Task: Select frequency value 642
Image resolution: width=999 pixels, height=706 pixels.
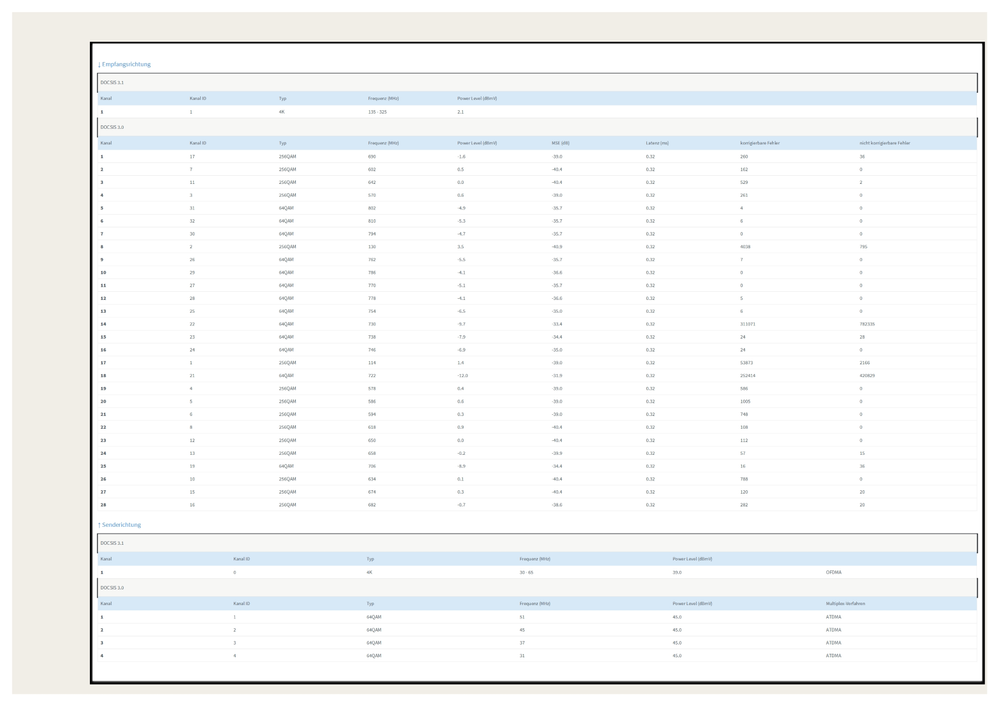Action: click(x=371, y=182)
